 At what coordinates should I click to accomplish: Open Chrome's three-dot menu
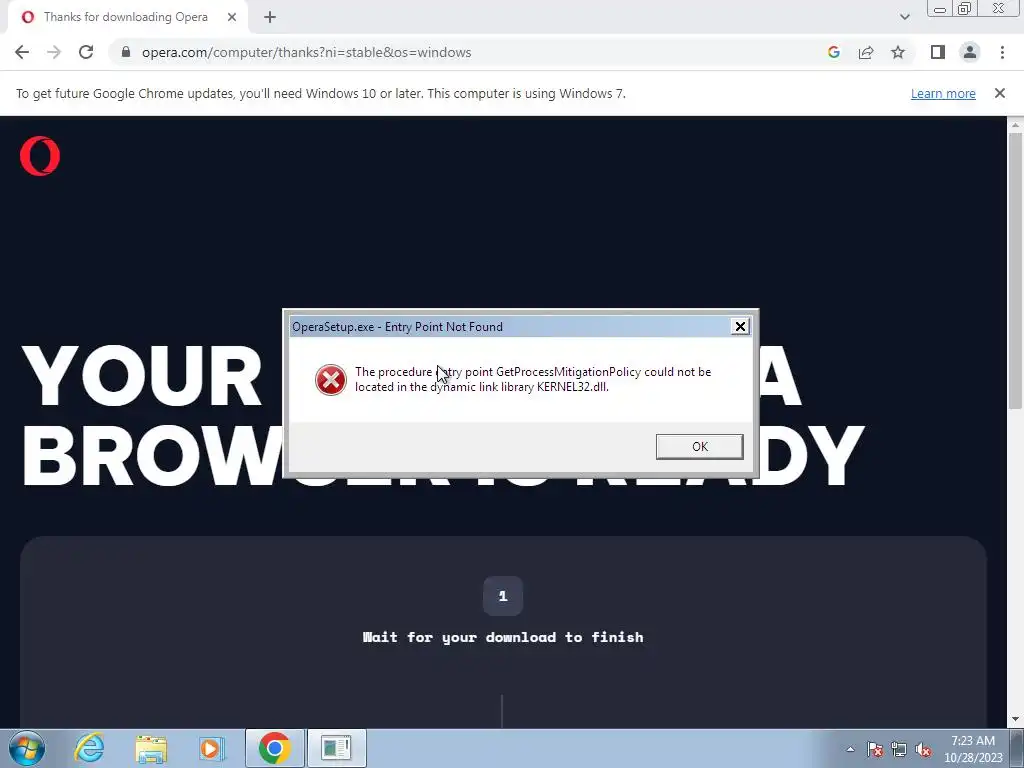(1002, 52)
